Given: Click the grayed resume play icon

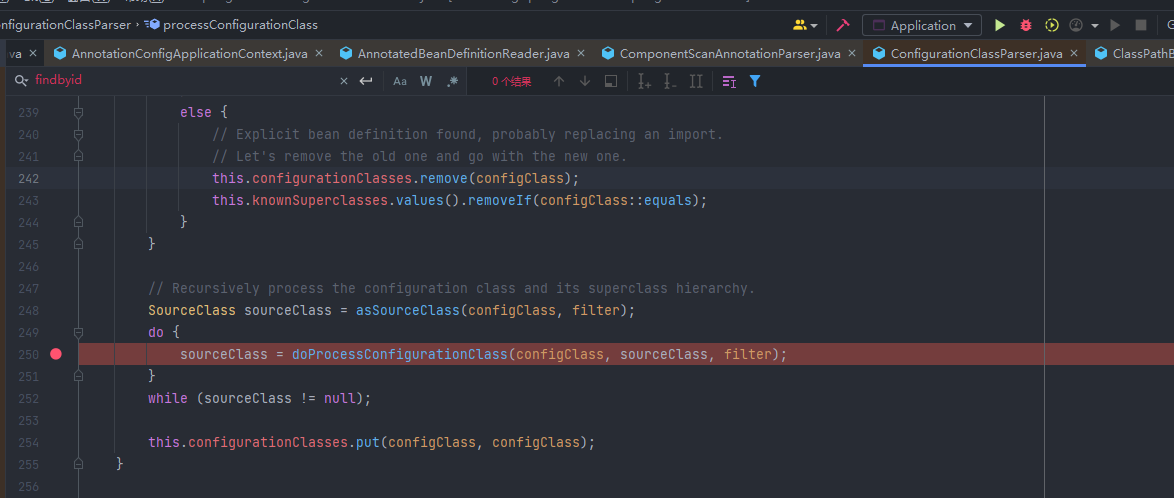Looking at the screenshot, I should 1116,25.
